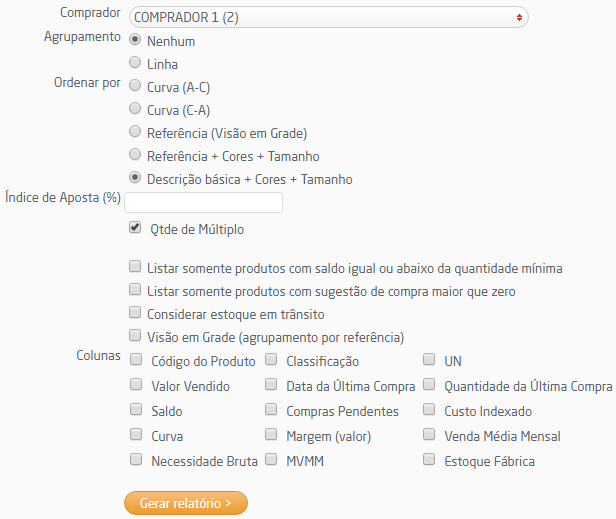The height and width of the screenshot is (519, 616).
Task: Enable listing products below minimum quantity
Action: click(135, 268)
